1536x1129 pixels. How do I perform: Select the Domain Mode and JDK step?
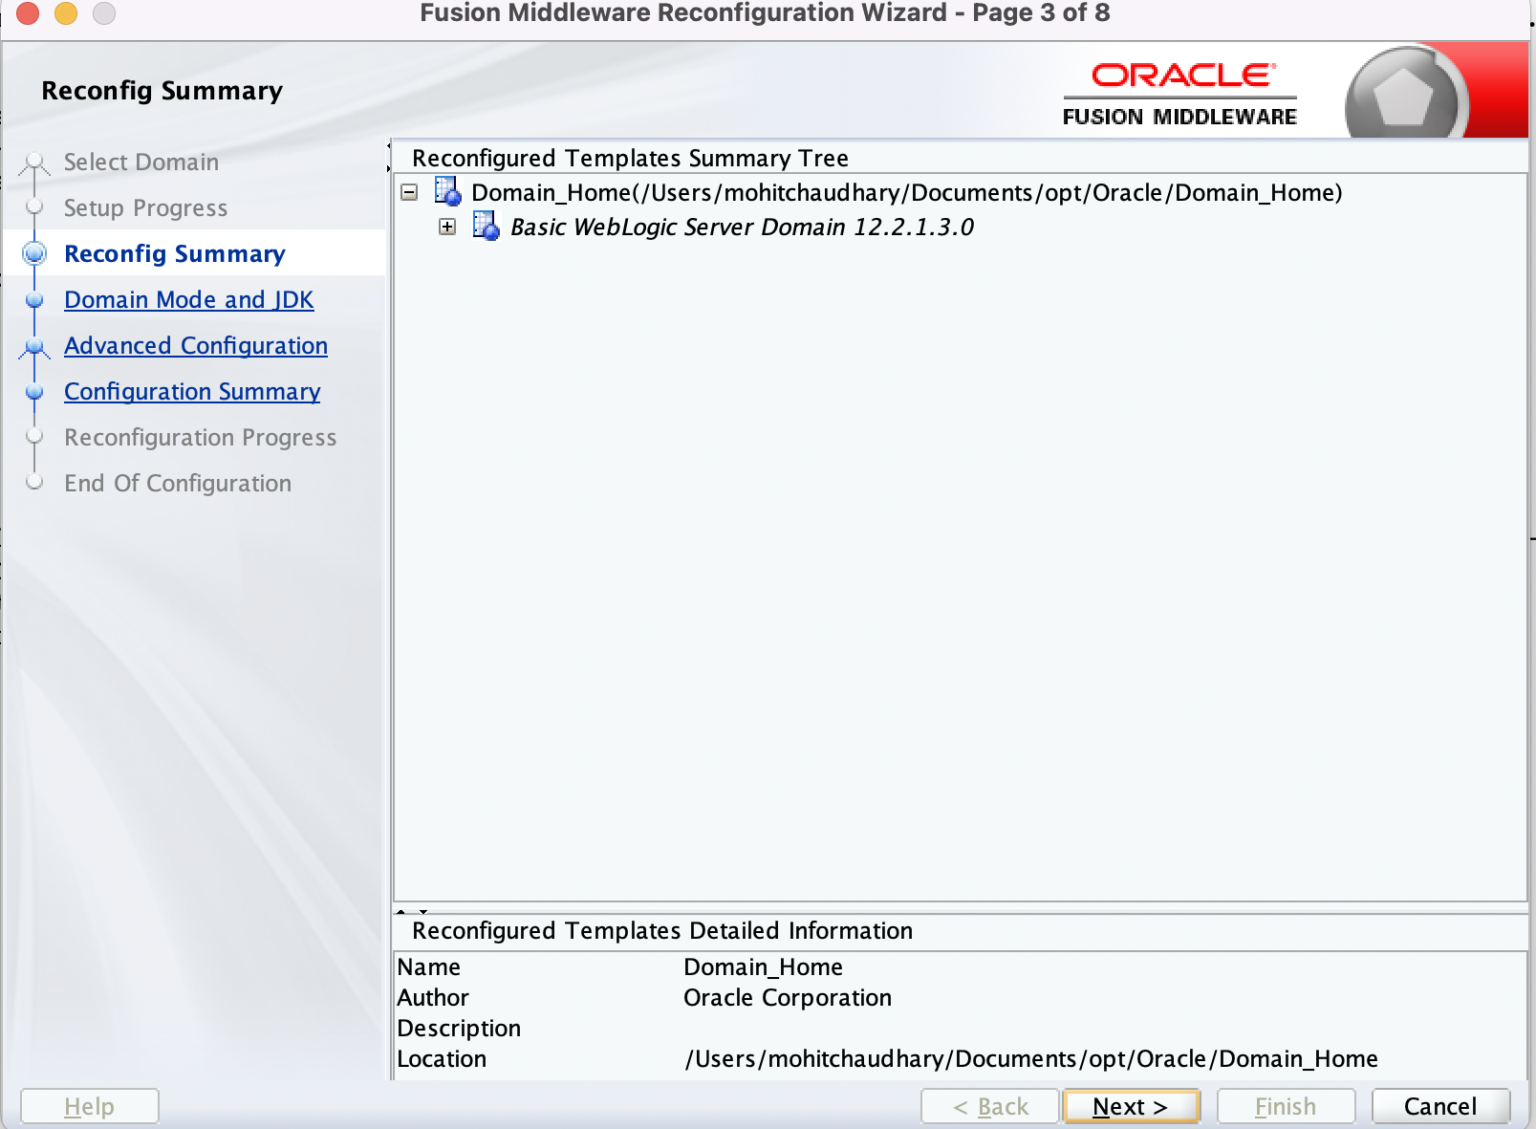pos(188,300)
